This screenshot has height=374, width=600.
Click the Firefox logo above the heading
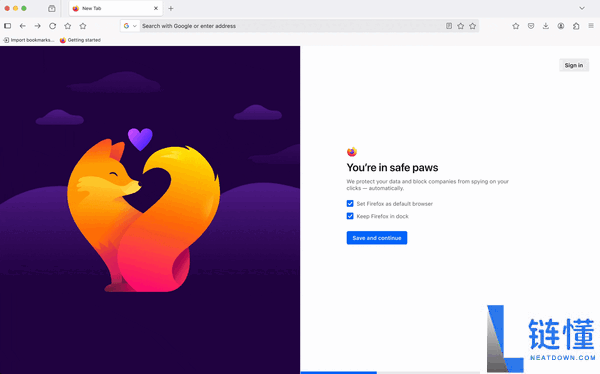pyautogui.click(x=352, y=152)
